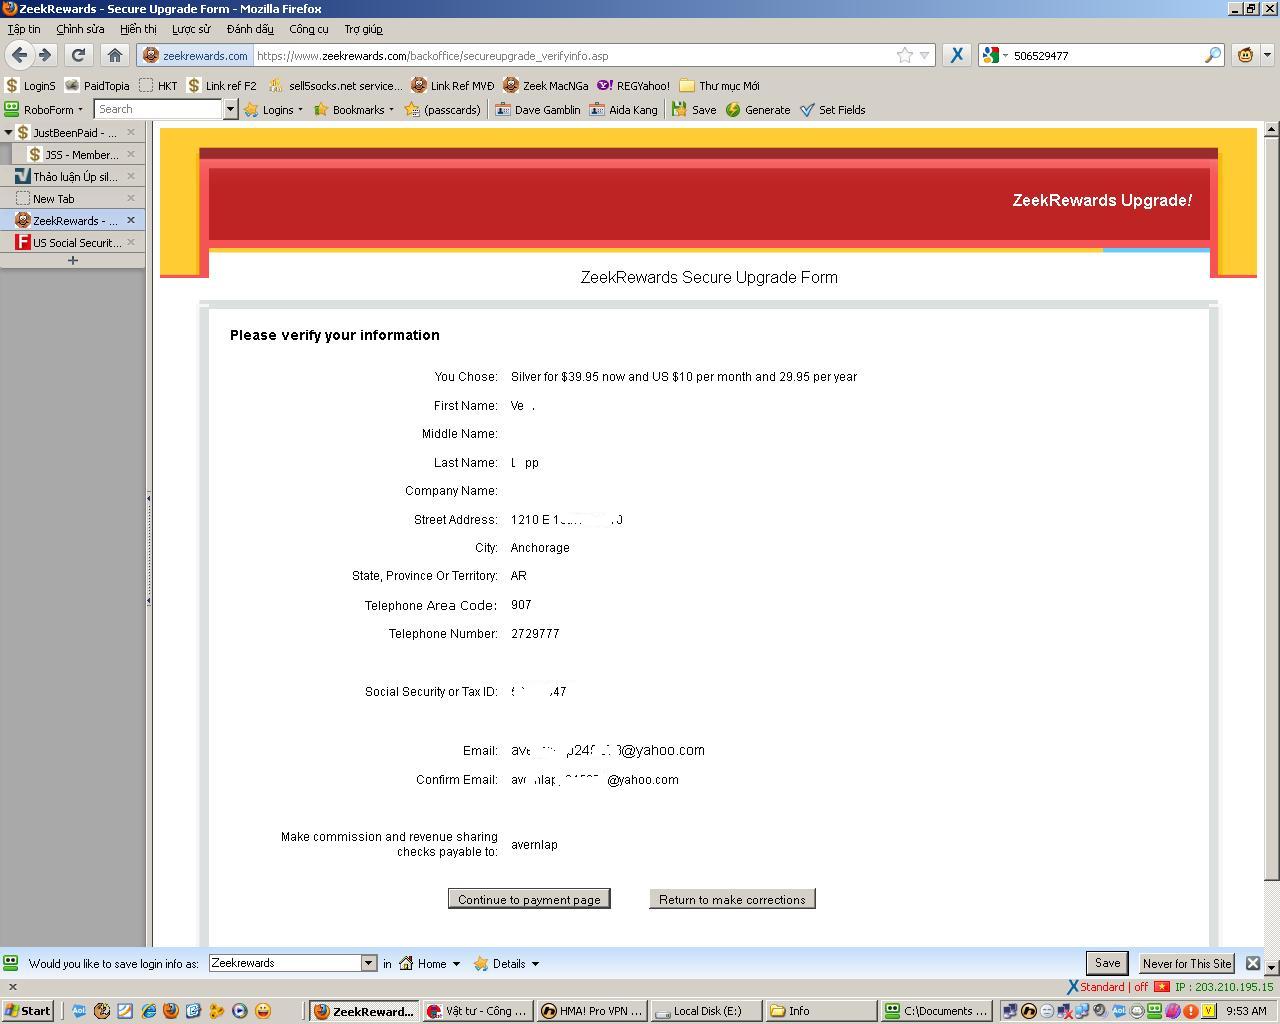Switch to Local Disk (E:) taskbar window
This screenshot has width=1280, height=1024.
(x=706, y=1011)
